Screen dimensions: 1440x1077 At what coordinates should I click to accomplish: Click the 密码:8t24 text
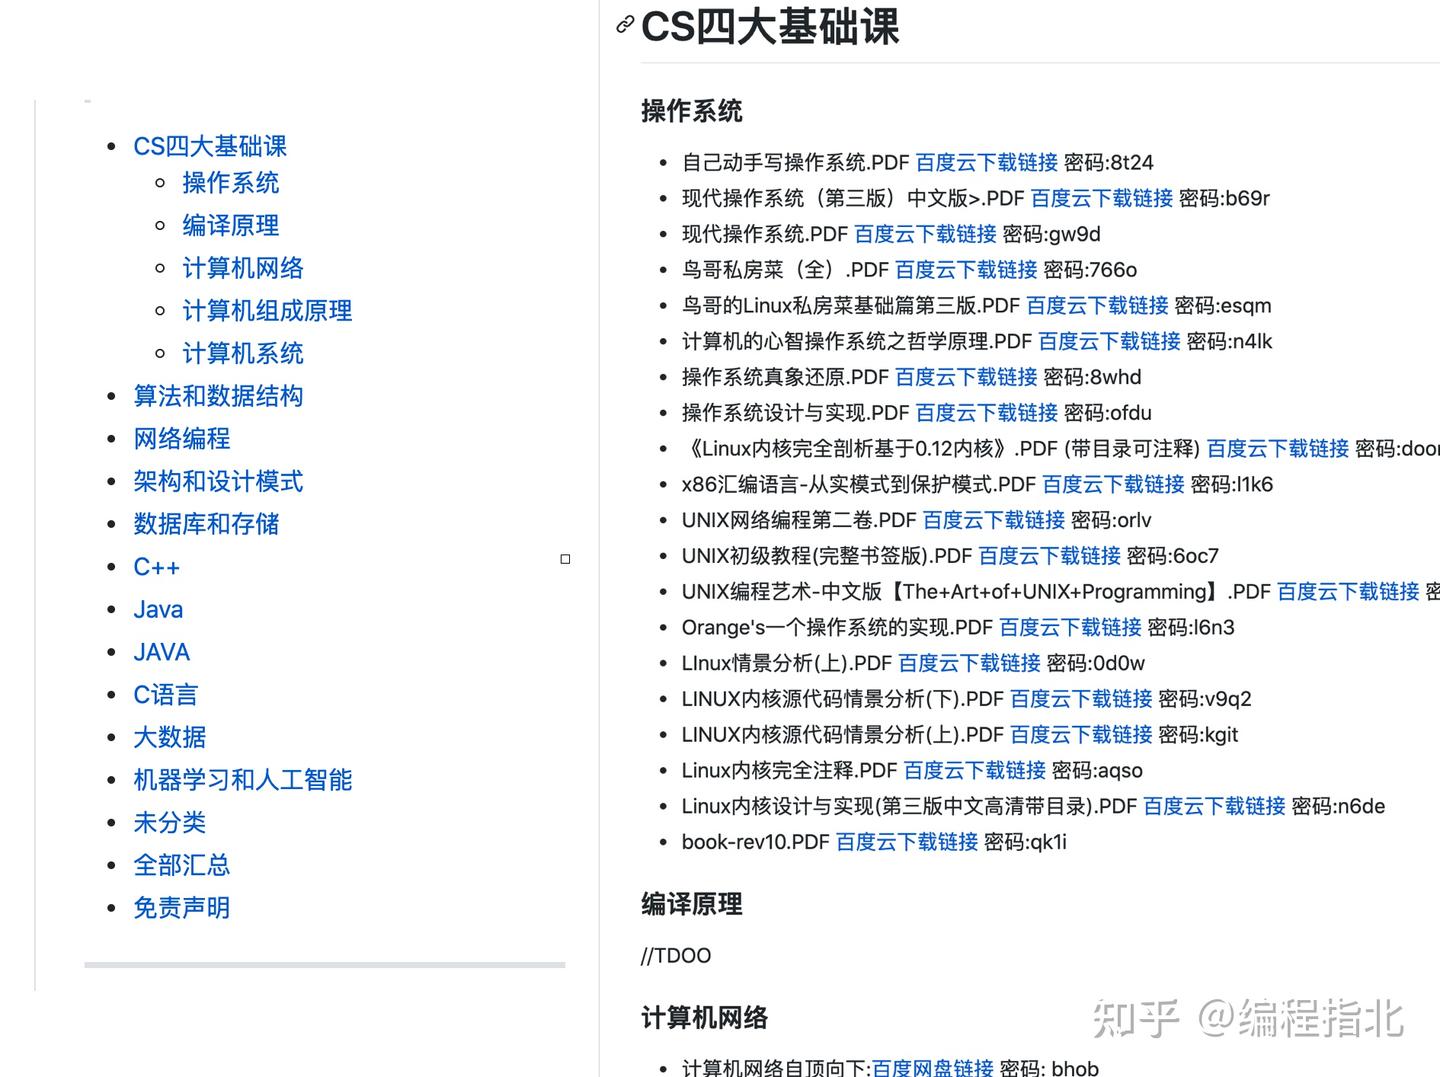(1109, 163)
